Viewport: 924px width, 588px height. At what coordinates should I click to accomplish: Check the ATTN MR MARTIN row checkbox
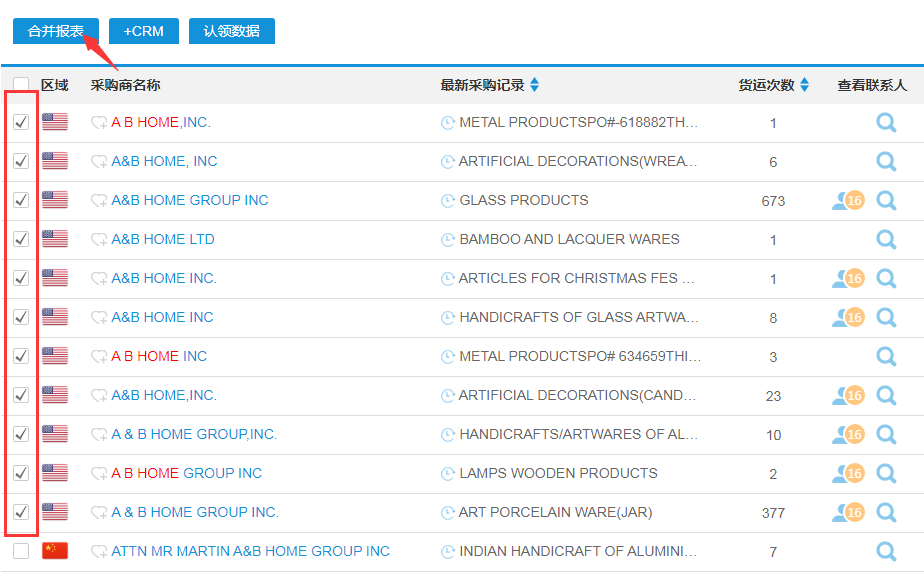point(21,551)
